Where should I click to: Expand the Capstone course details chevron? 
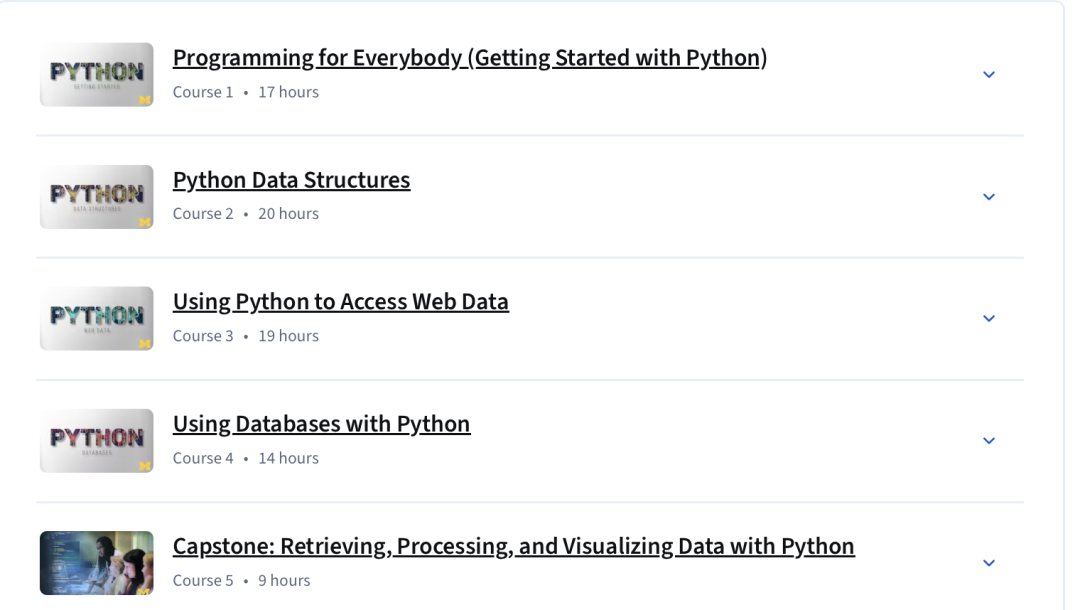click(989, 563)
